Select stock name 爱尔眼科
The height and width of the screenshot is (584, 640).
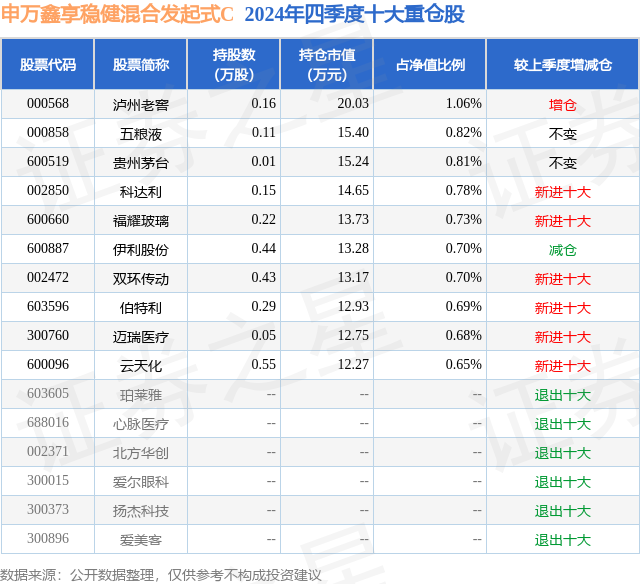pos(141,482)
